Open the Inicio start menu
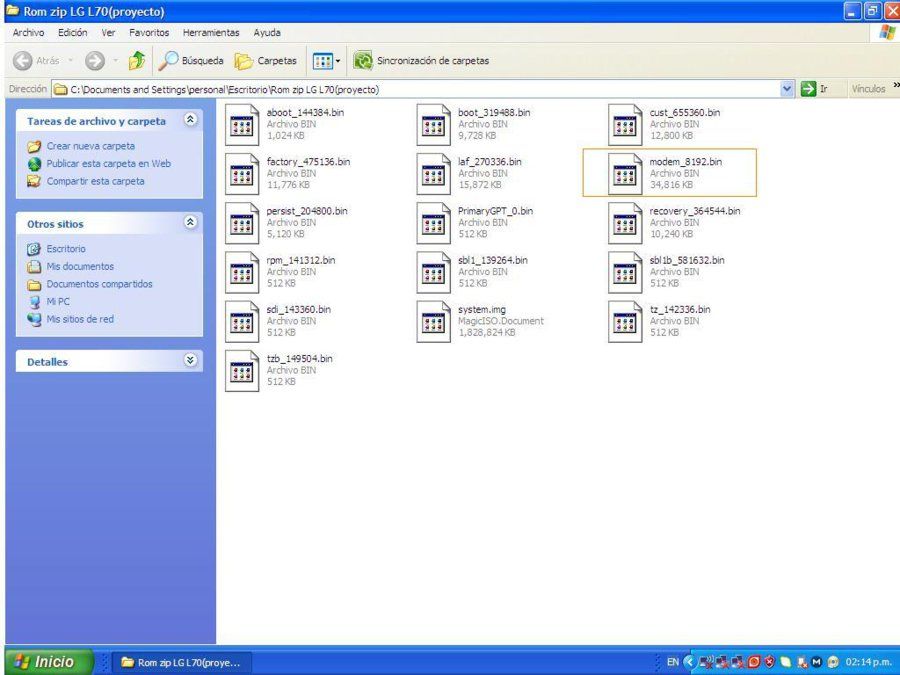Screen dimensions: 900x675 coord(49,662)
